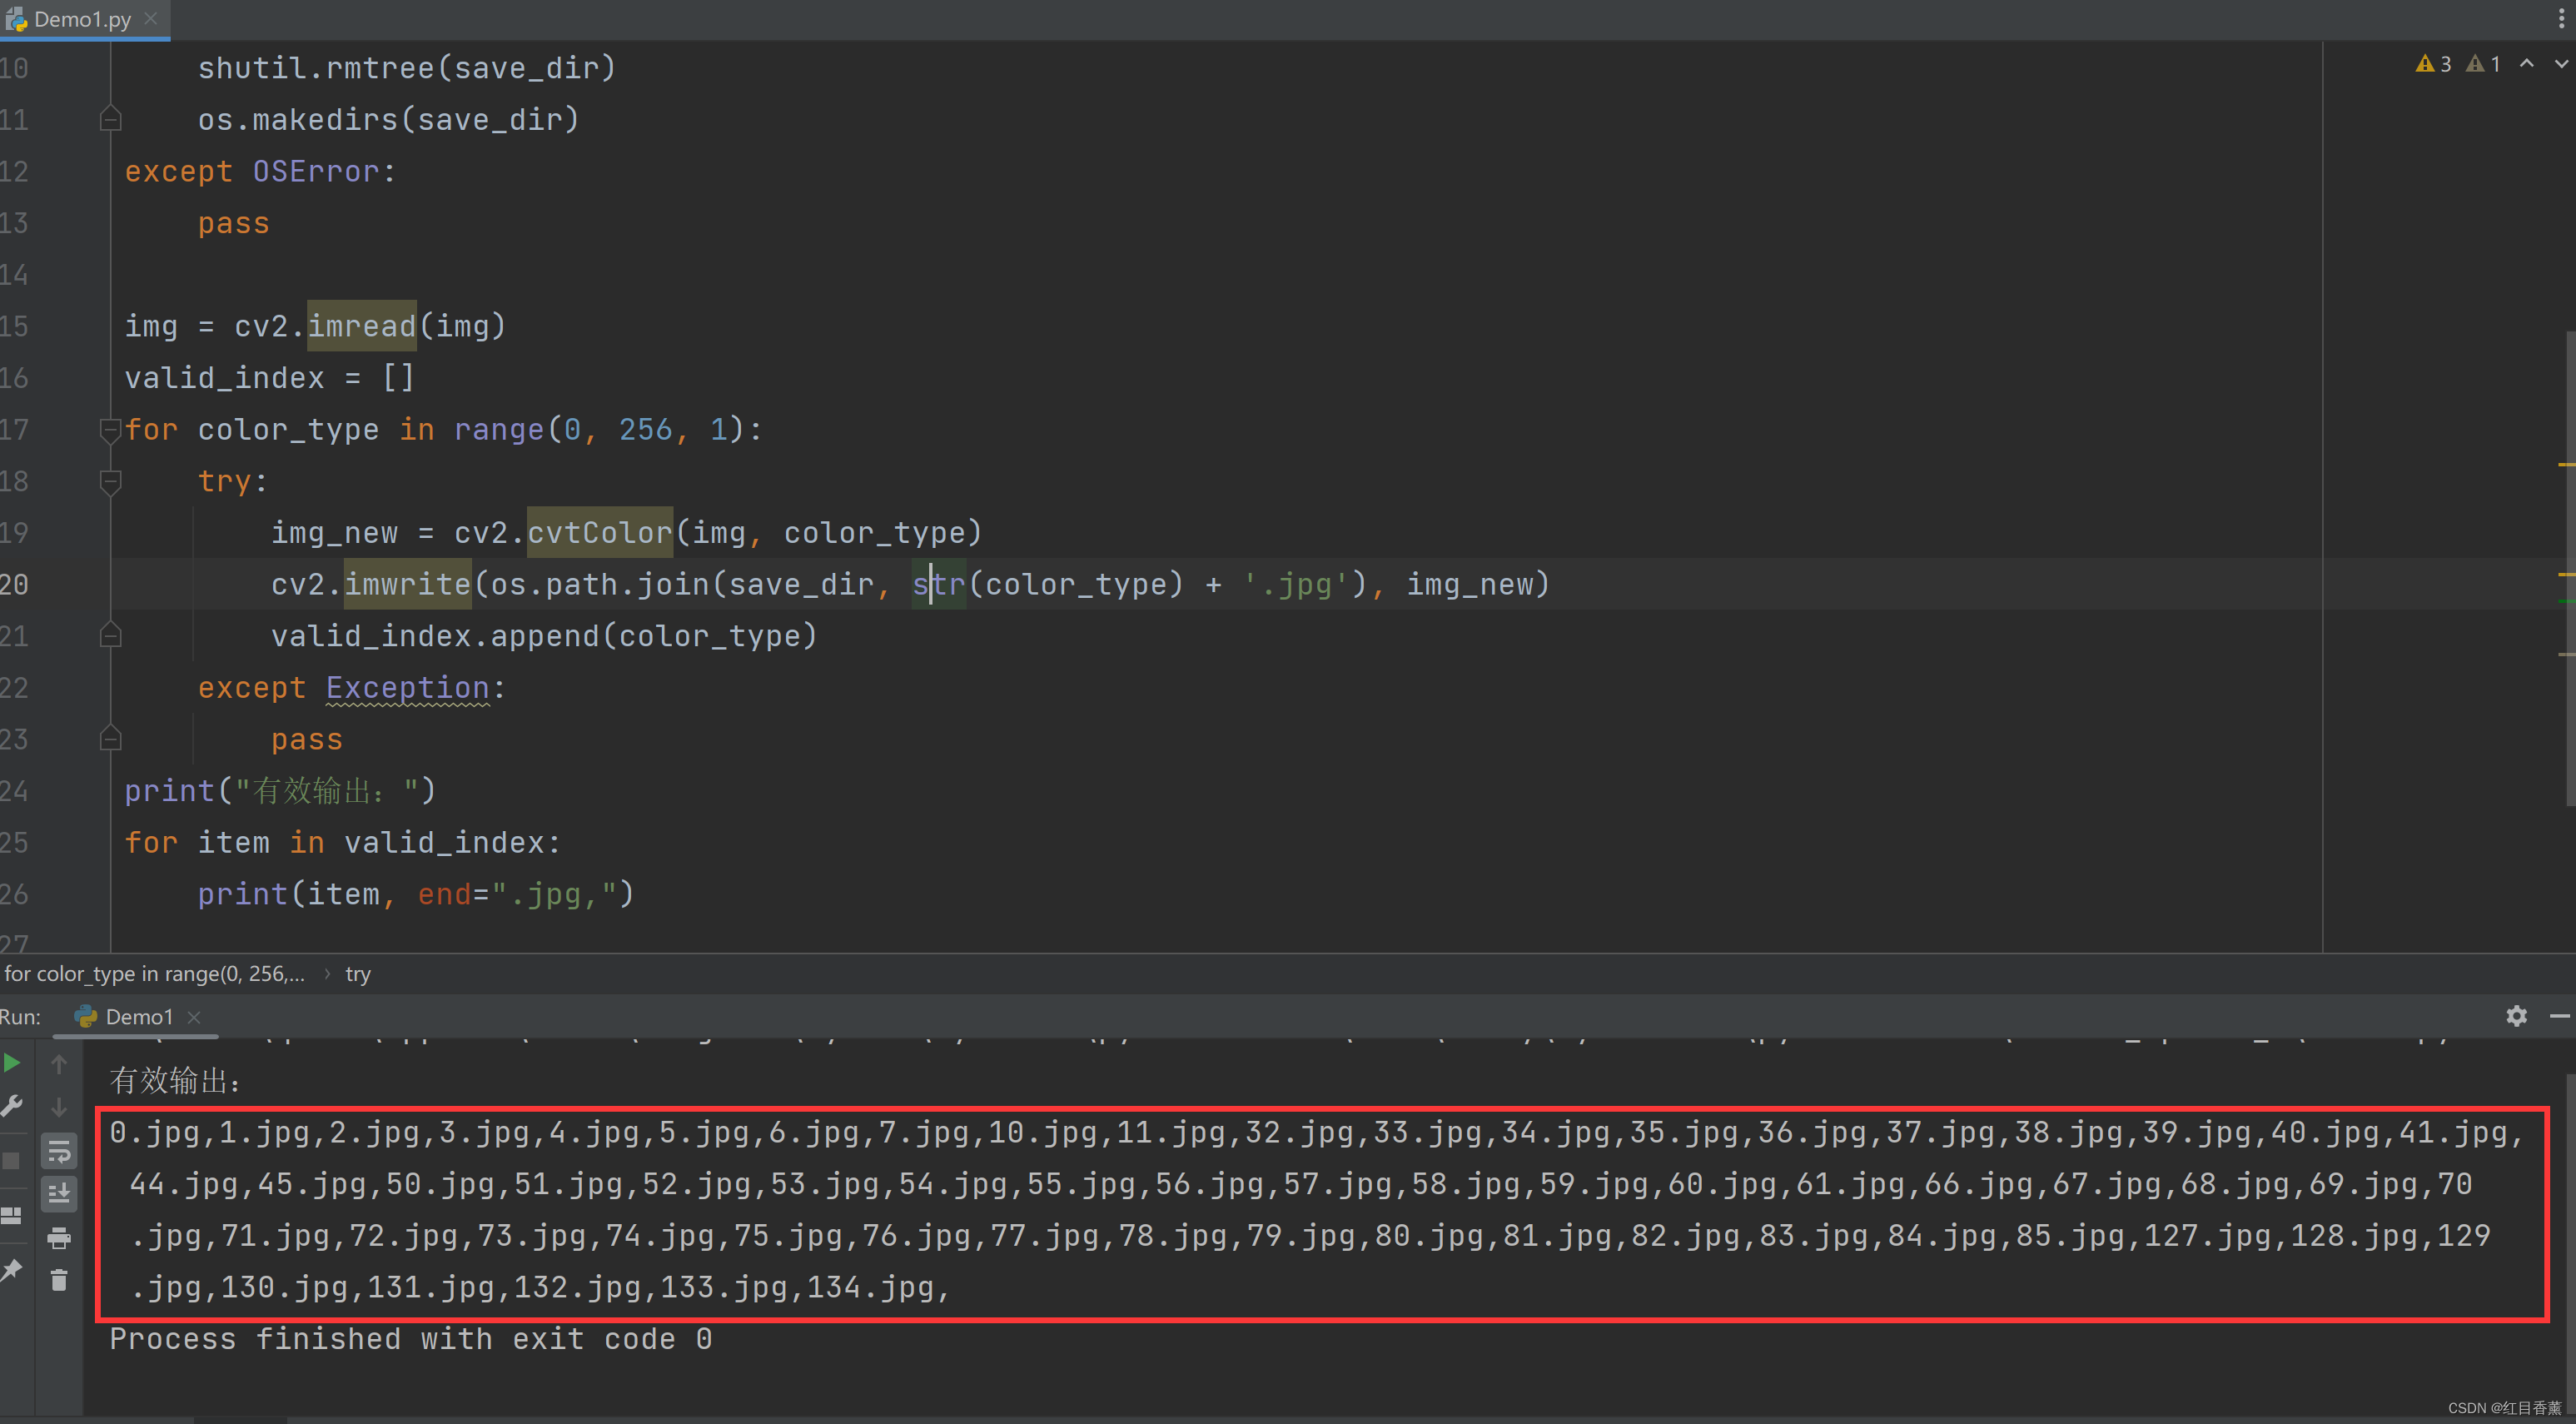This screenshot has width=2576, height=1424.
Task: Open the run panel gear settings
Action: click(2516, 1016)
